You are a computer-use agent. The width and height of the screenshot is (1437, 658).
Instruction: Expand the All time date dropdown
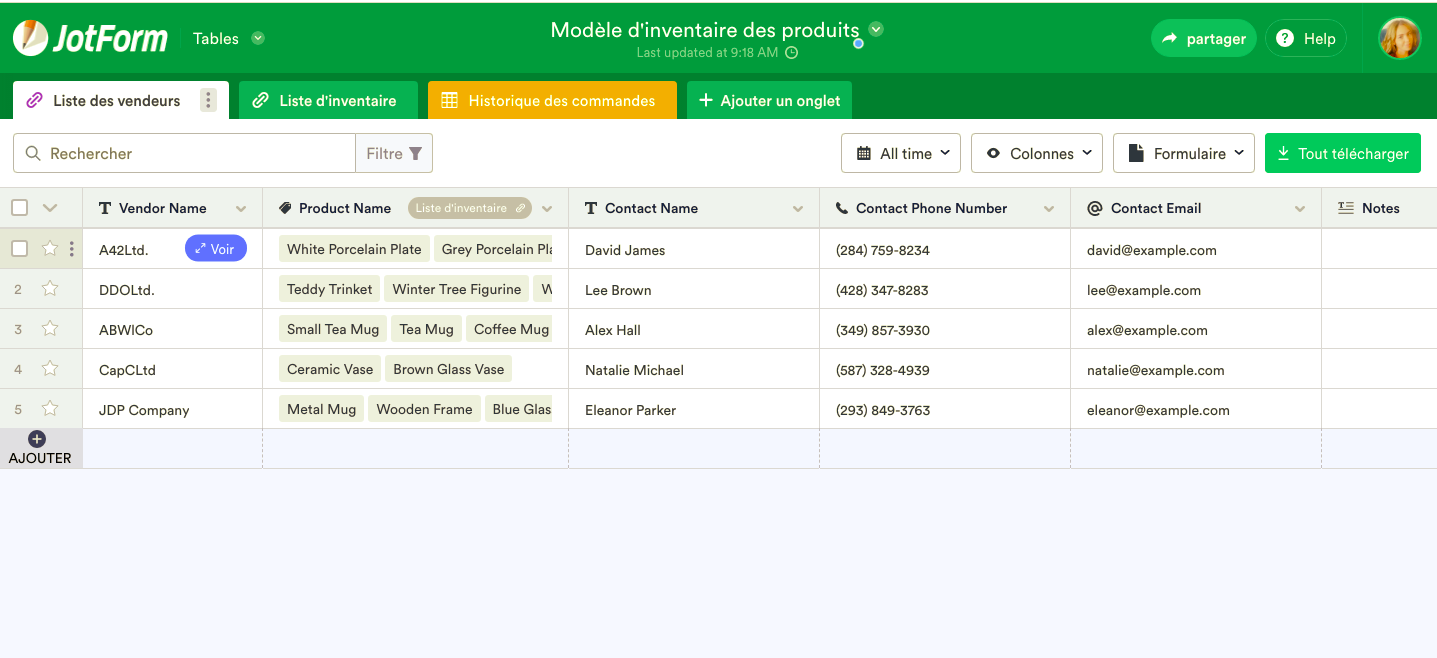(900, 153)
